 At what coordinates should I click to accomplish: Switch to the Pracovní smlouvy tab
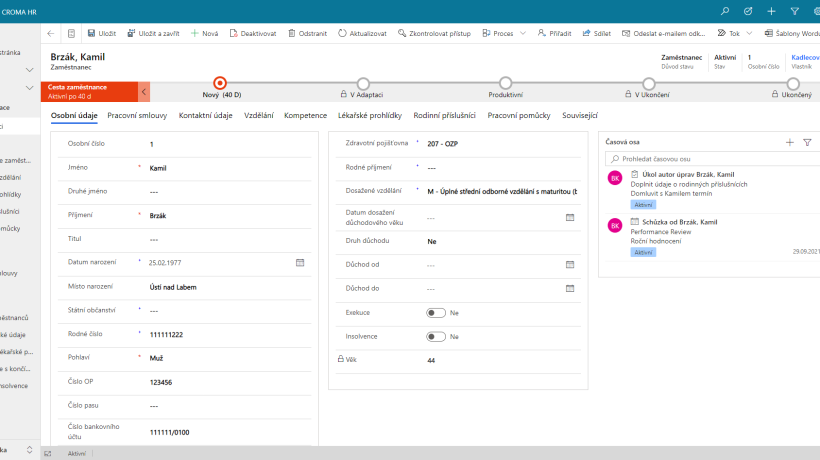pyautogui.click(x=137, y=116)
